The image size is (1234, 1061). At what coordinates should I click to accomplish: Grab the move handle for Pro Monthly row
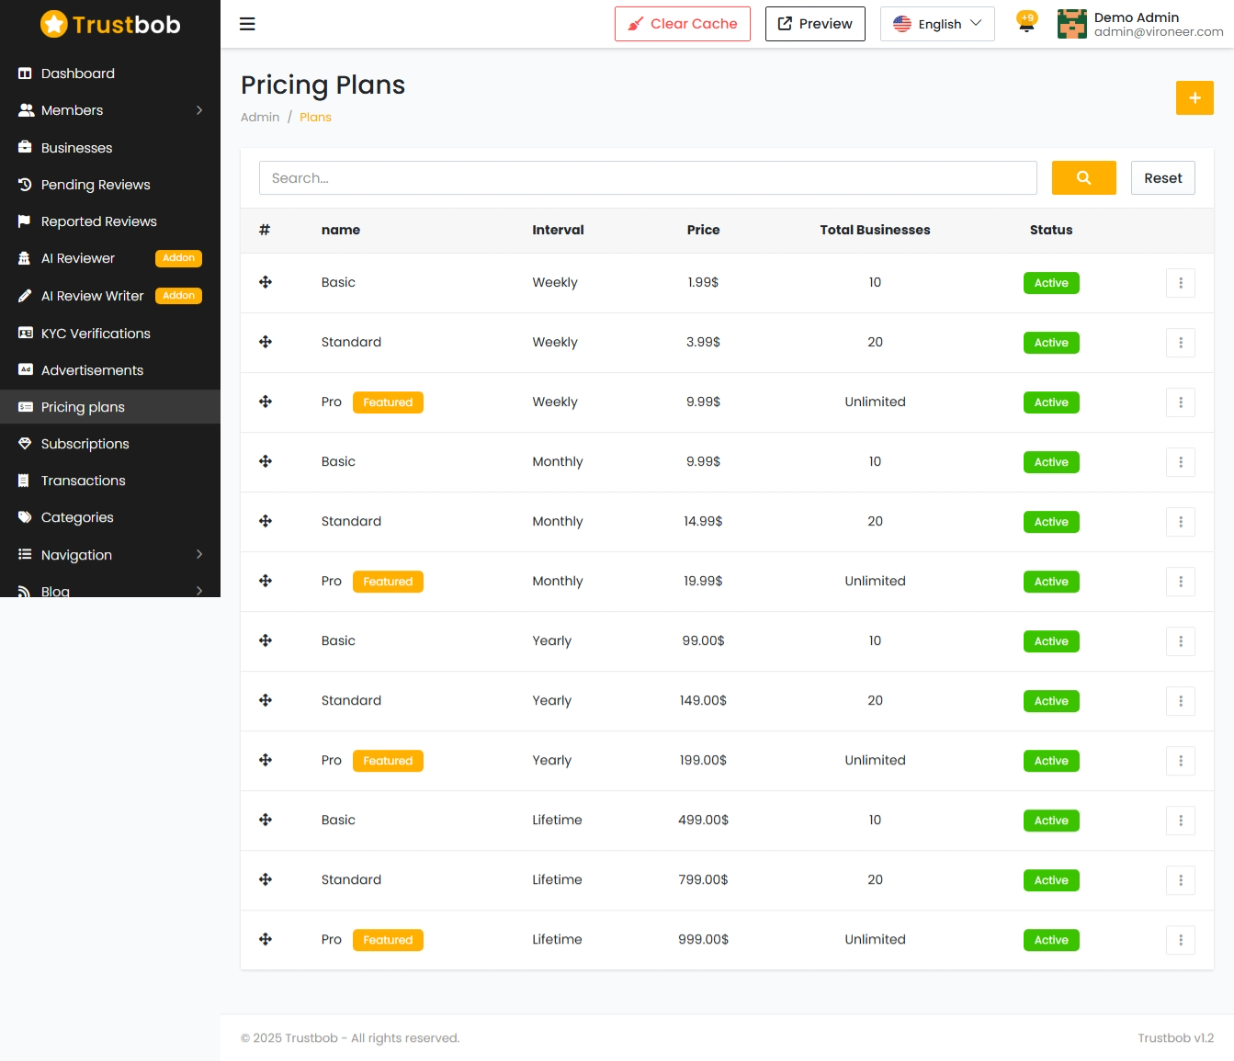265,581
